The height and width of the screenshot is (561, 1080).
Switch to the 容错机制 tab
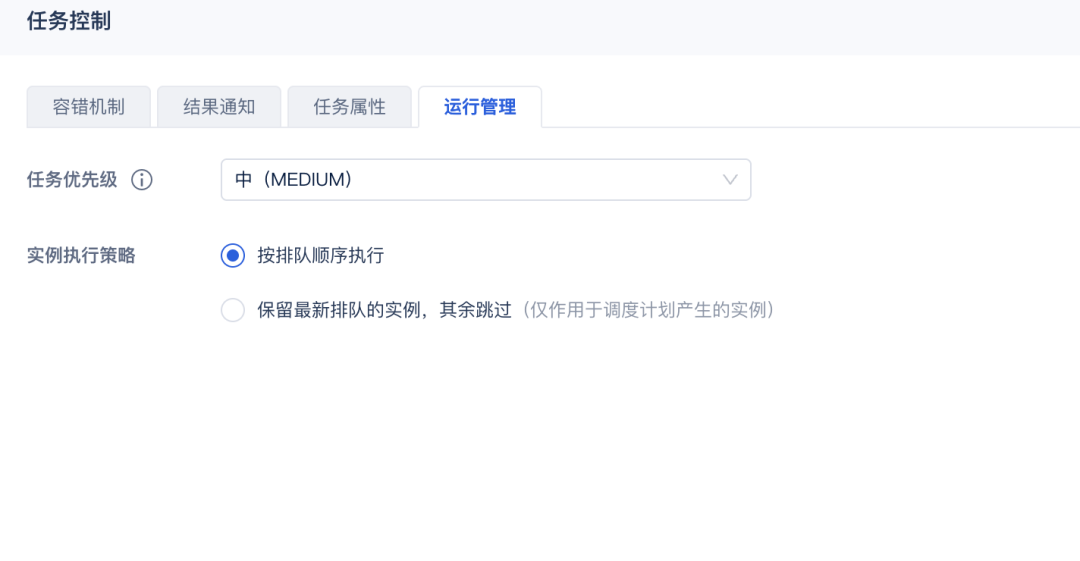(x=88, y=107)
